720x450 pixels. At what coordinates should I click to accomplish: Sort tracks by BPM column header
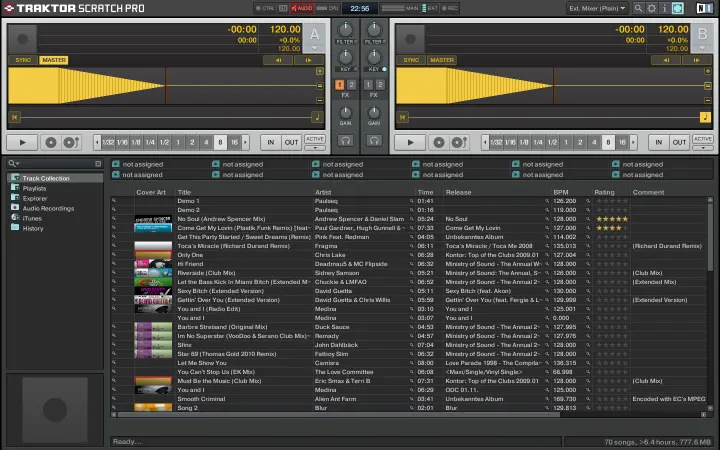560,191
